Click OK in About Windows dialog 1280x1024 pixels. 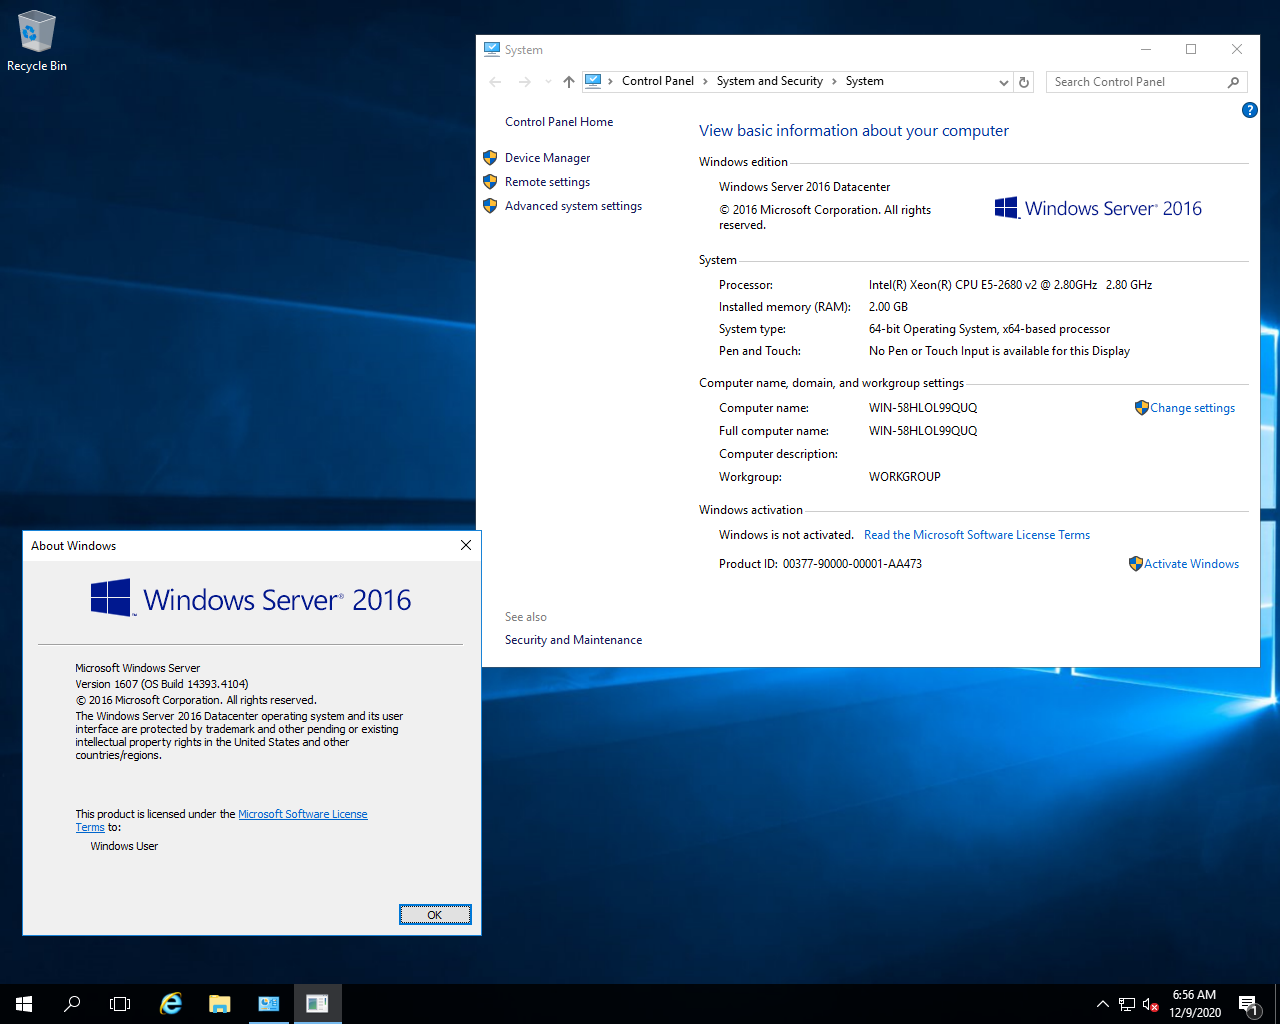435,915
